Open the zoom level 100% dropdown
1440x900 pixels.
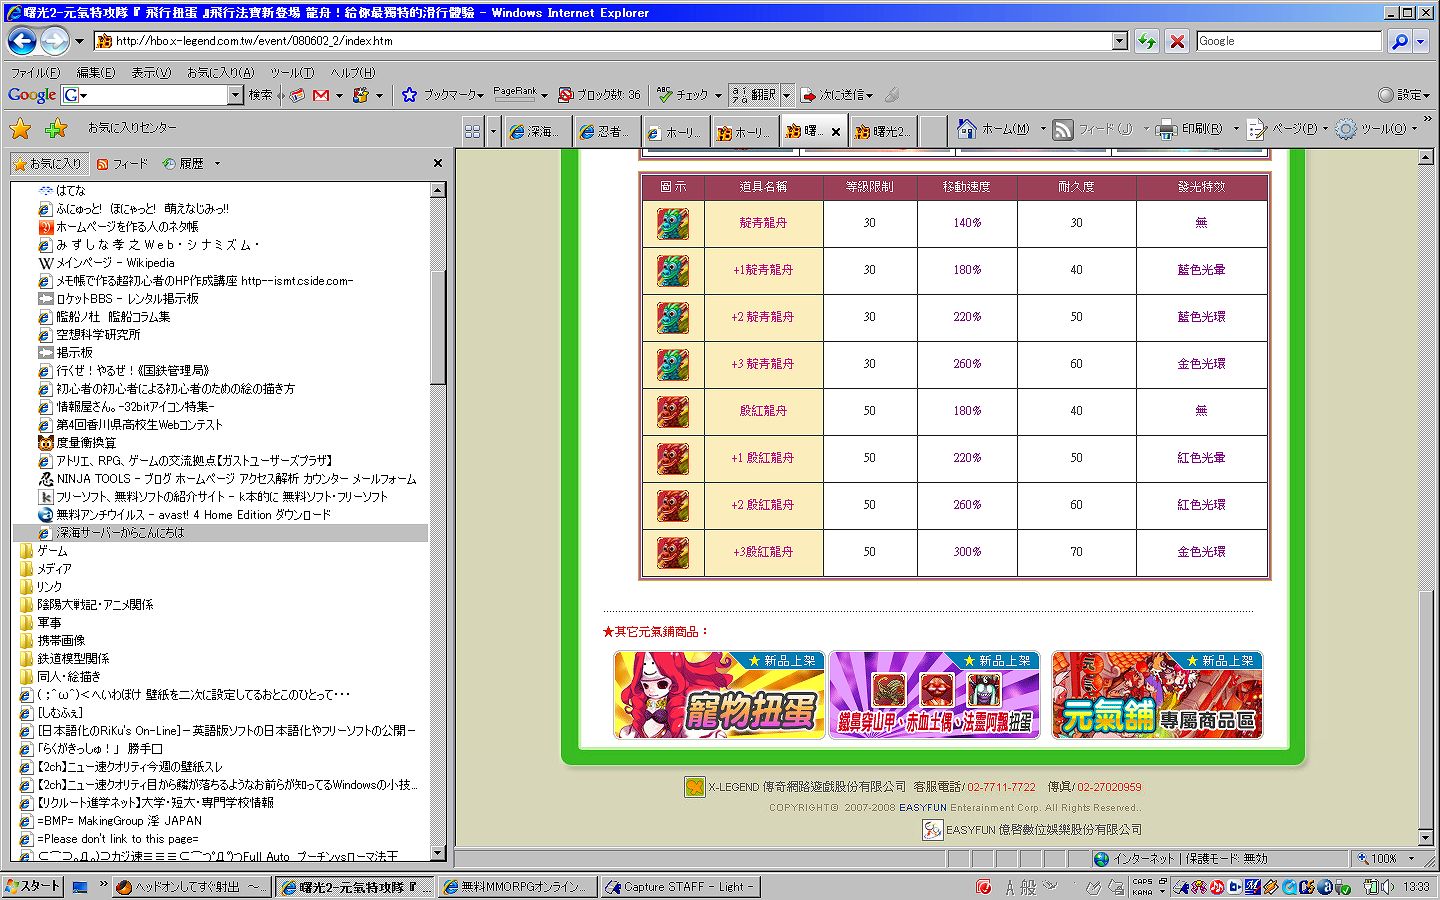(x=1411, y=858)
